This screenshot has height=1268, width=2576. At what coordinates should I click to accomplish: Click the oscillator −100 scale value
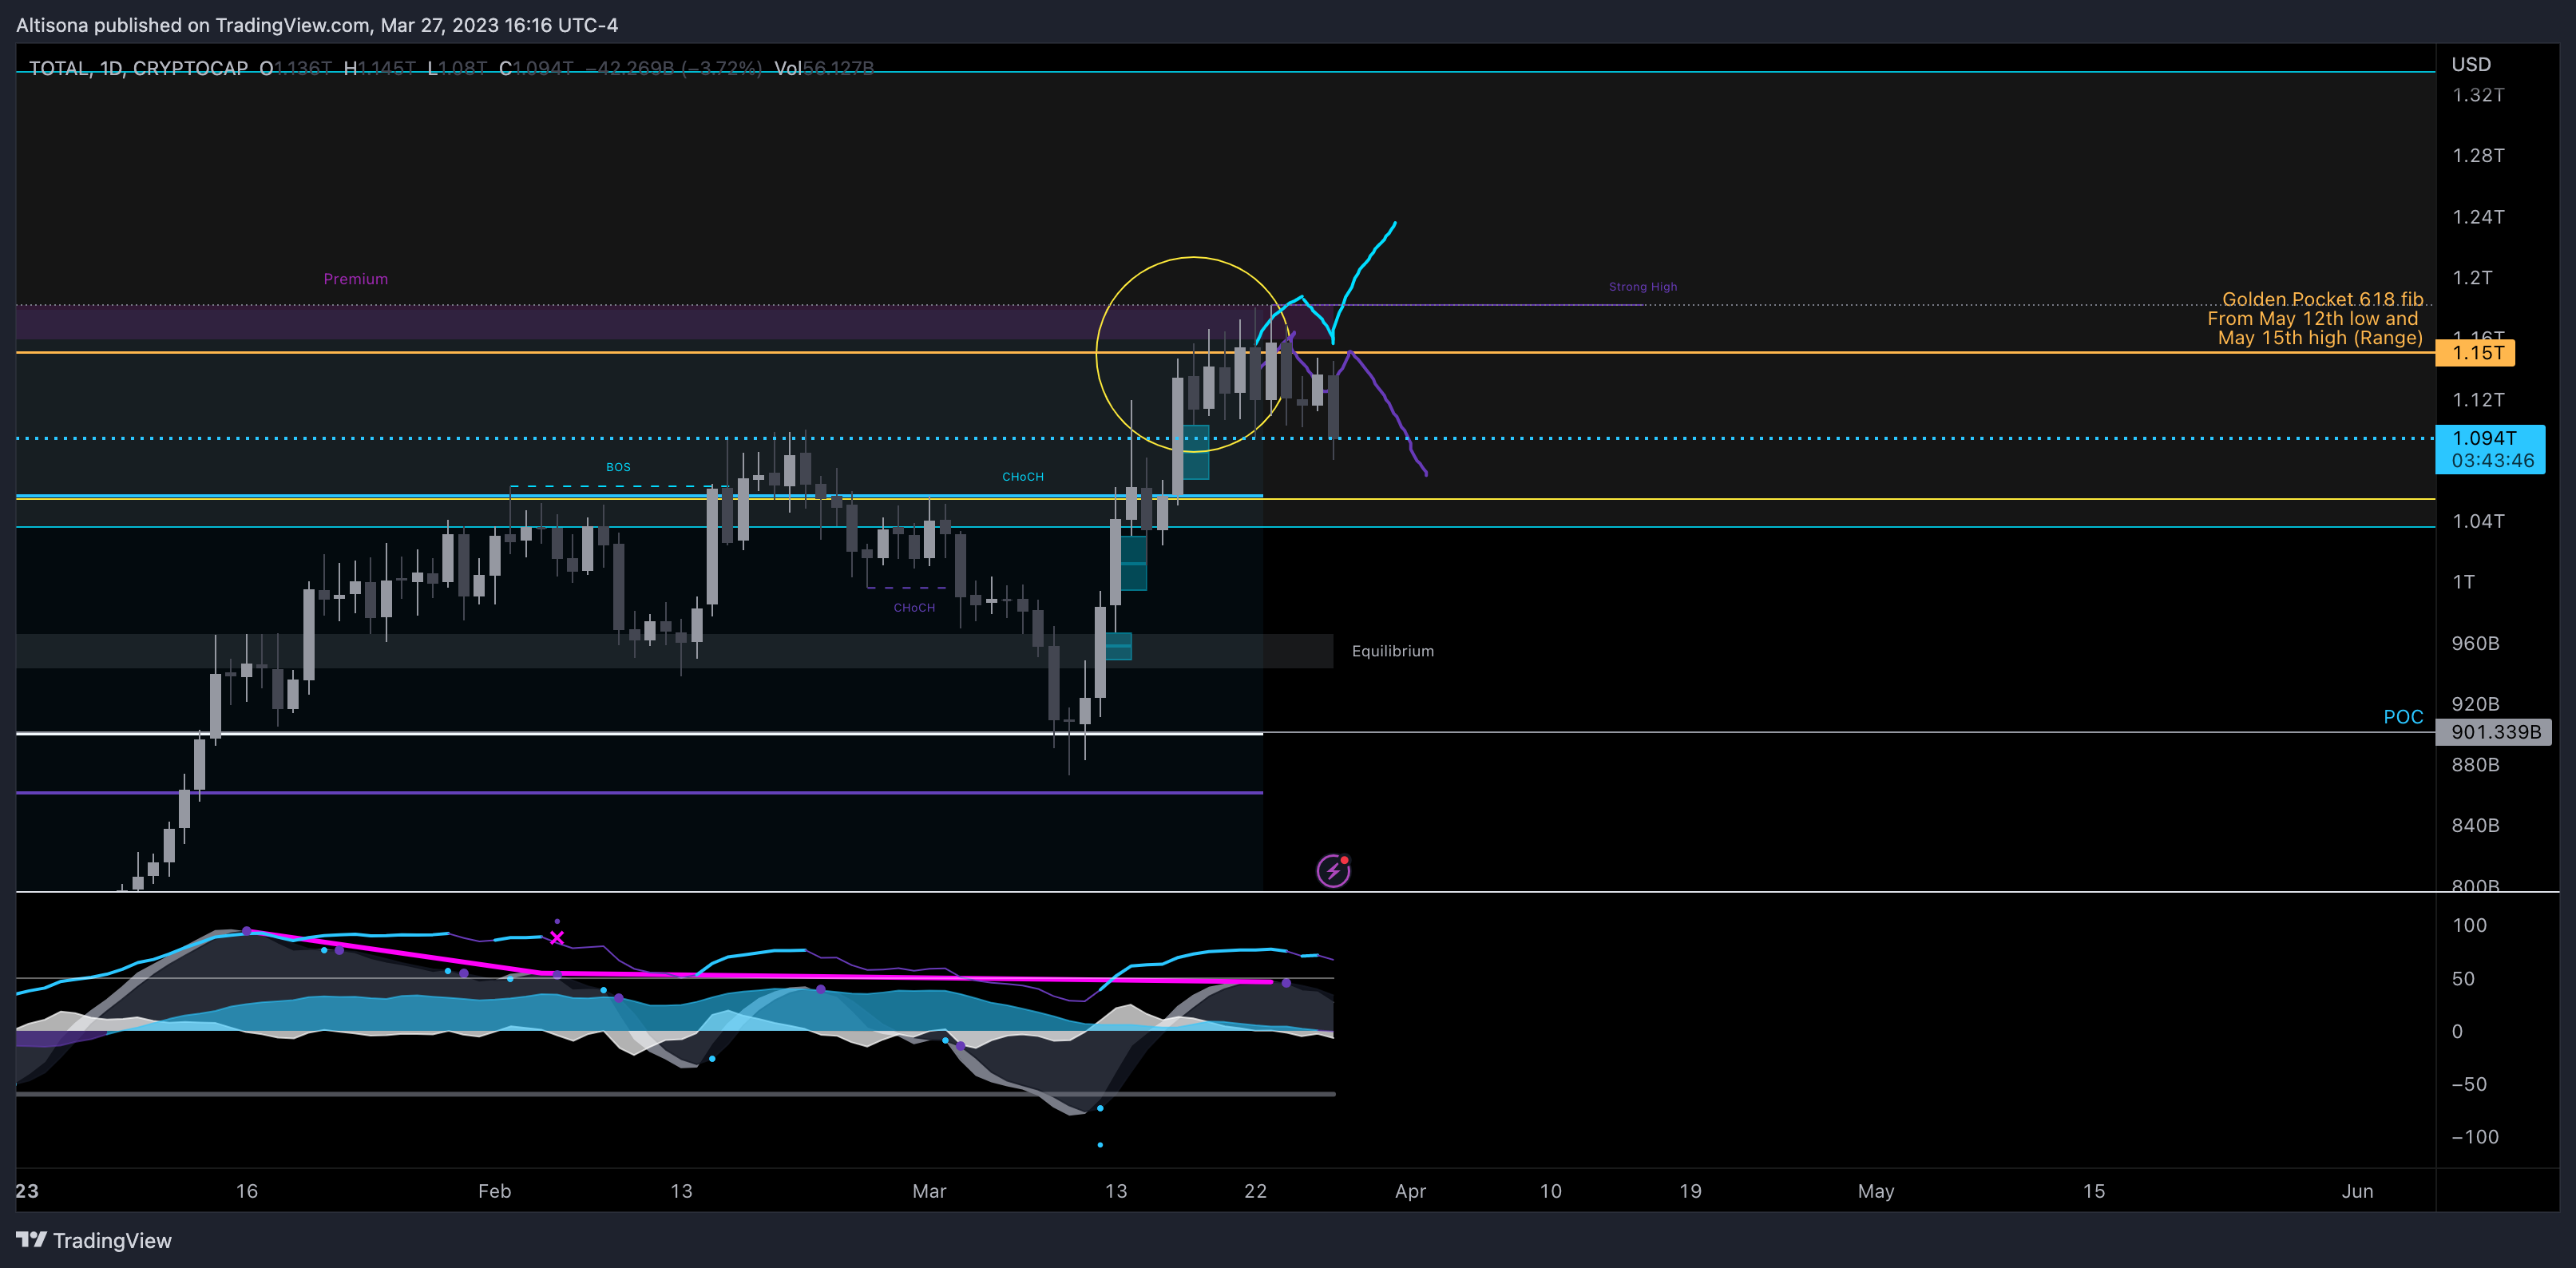2475,1137
